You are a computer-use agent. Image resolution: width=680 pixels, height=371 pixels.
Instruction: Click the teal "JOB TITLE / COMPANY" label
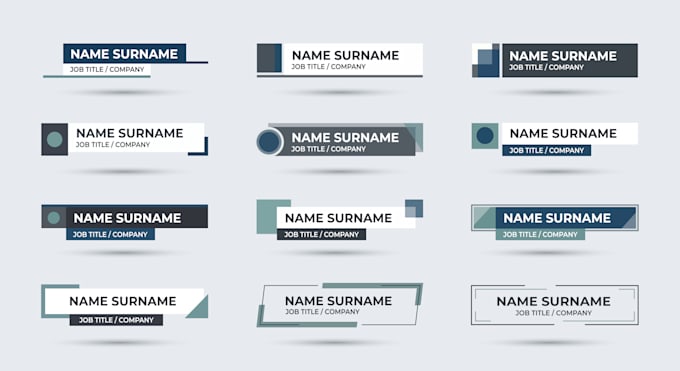pos(540,234)
